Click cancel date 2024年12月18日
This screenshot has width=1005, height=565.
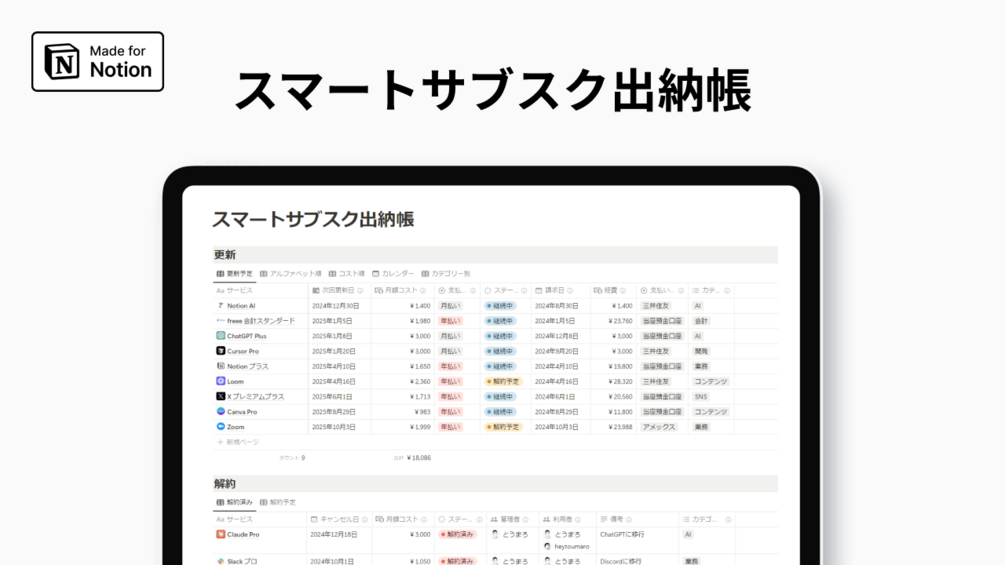[333, 534]
